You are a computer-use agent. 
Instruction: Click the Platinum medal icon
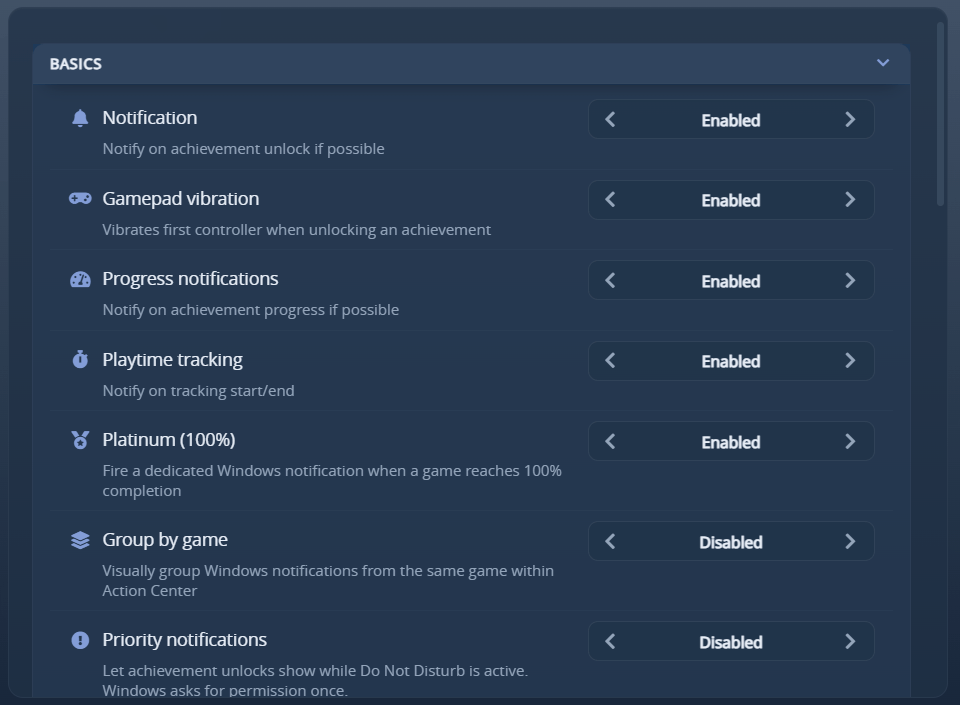pyautogui.click(x=80, y=440)
